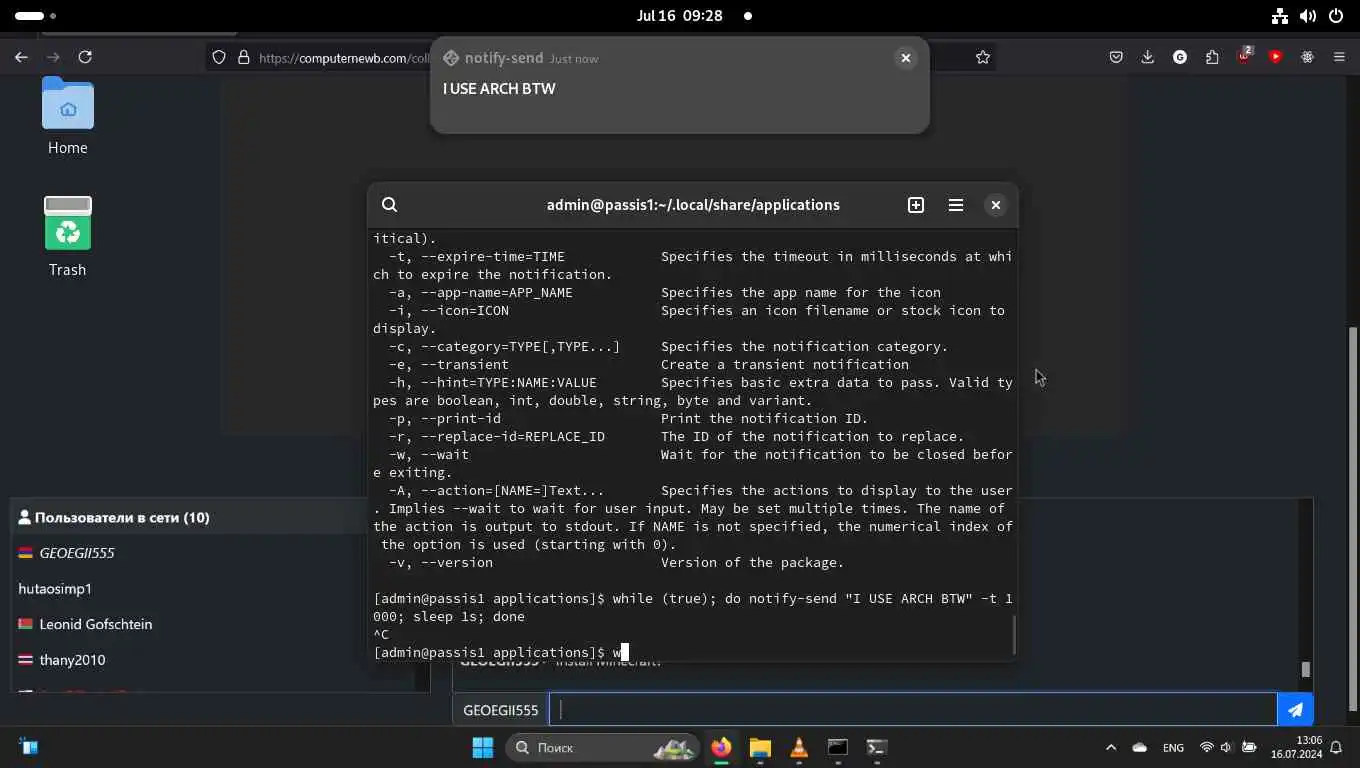Open the terminal hamburger menu

point(956,205)
